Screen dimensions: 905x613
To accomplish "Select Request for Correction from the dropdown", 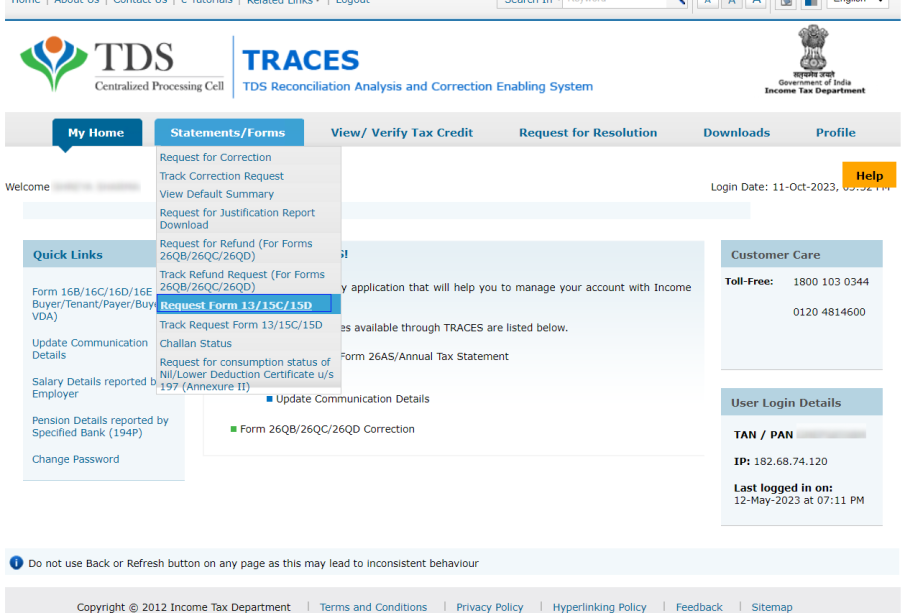I will click(x=215, y=157).
